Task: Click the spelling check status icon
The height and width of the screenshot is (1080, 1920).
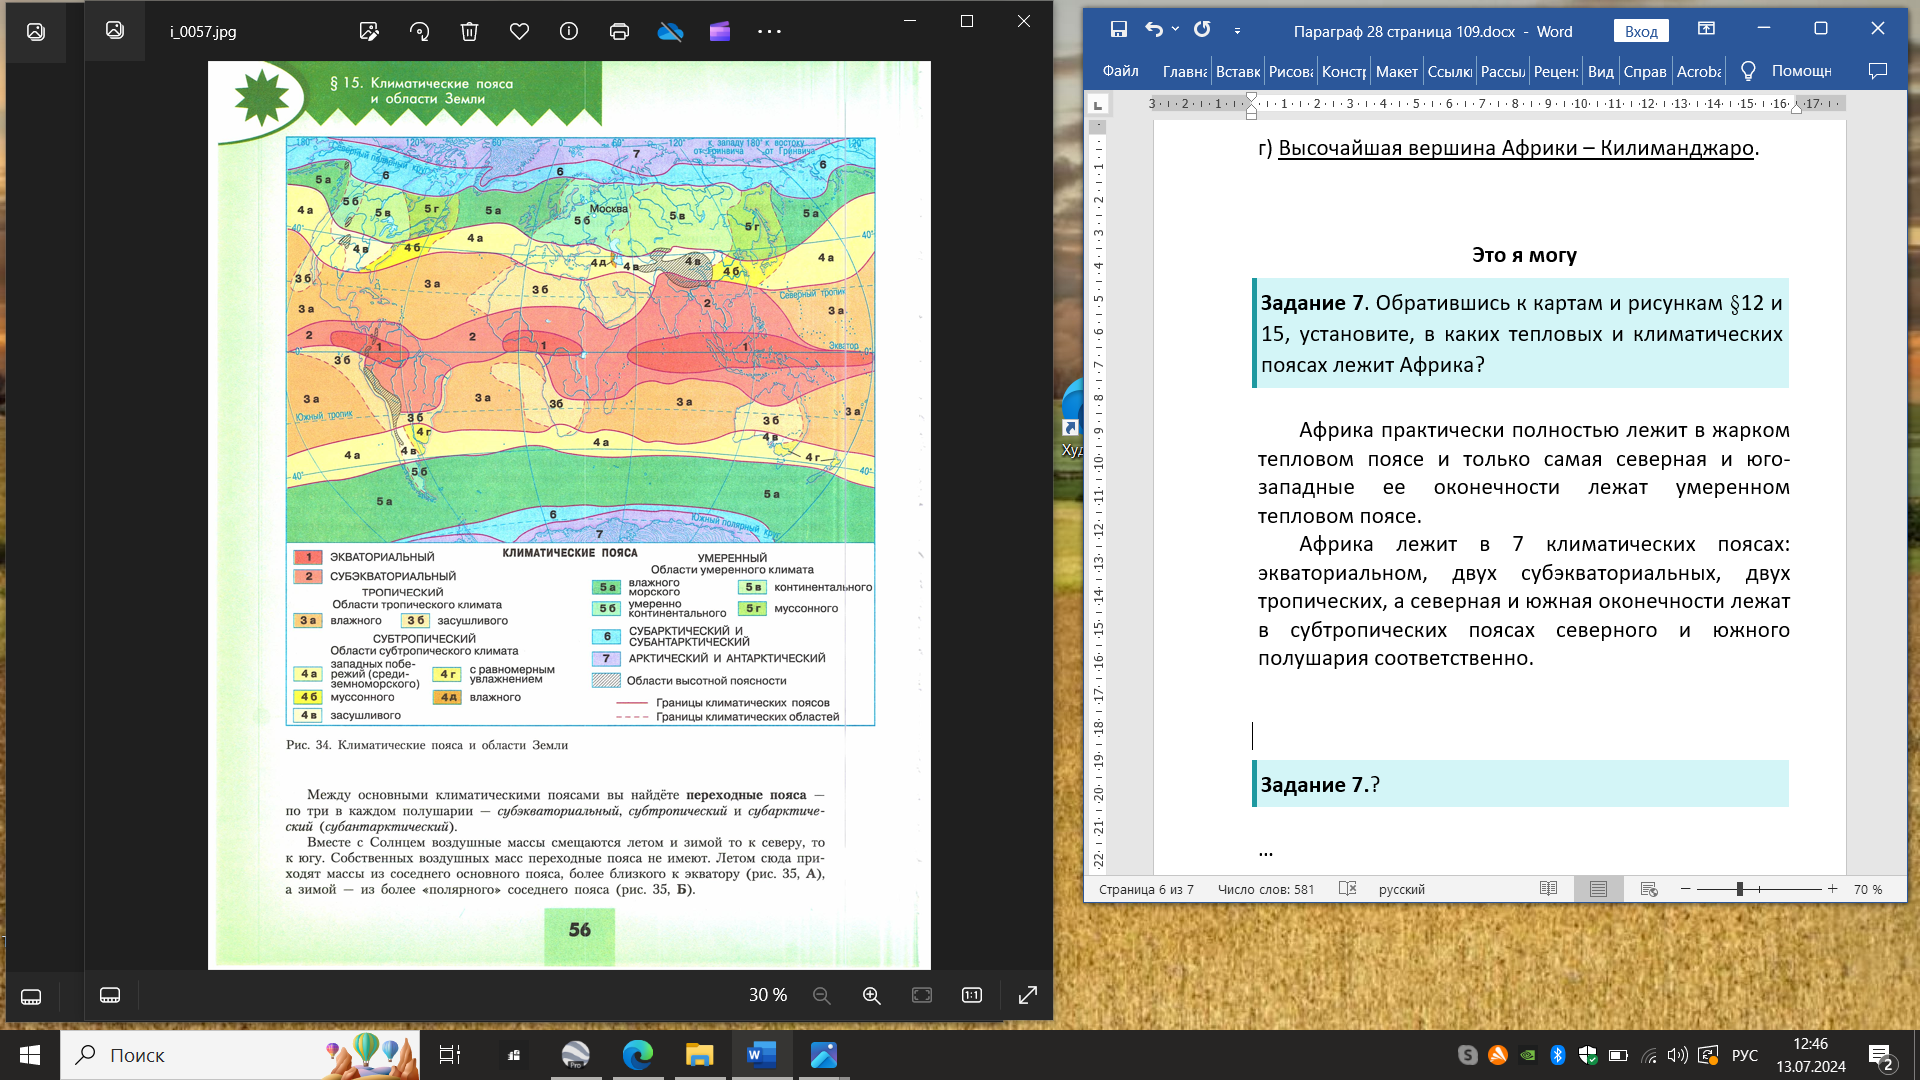Action: [x=1347, y=888]
